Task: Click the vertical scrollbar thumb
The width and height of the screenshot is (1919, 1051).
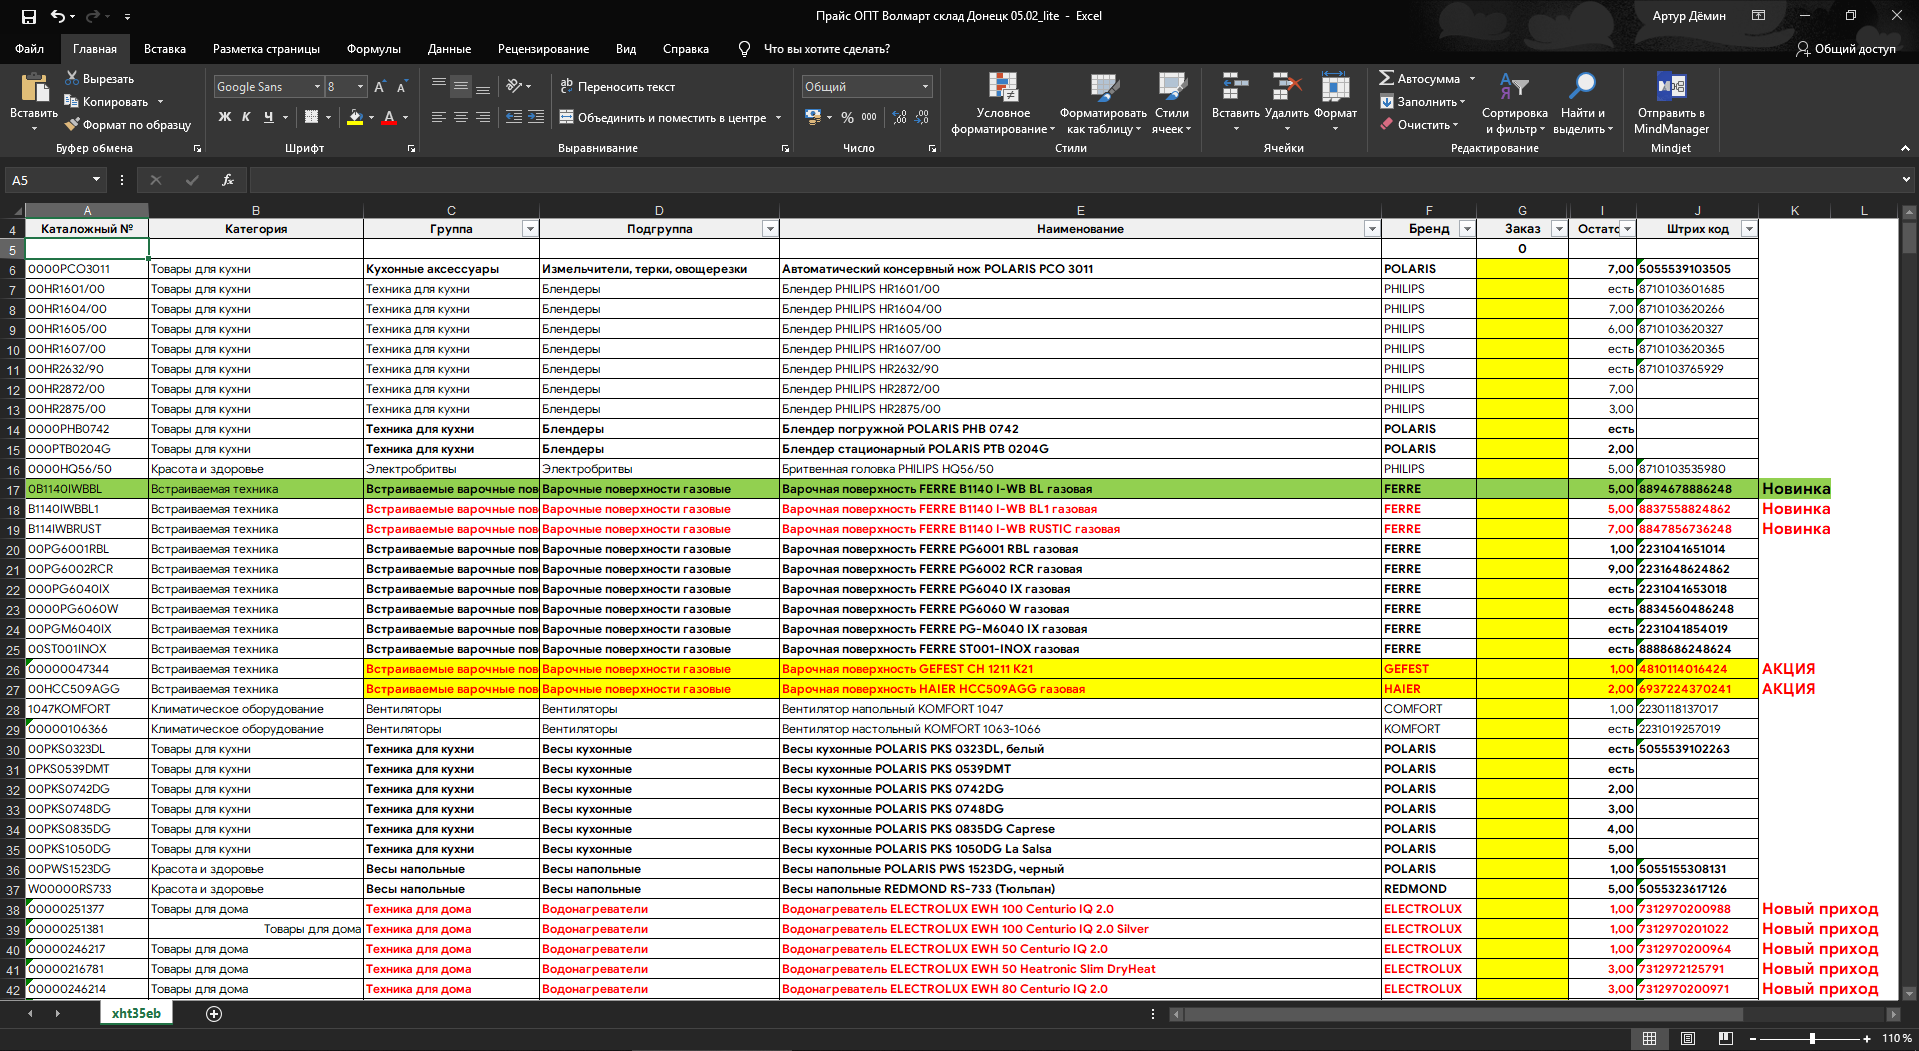Action: [1909, 238]
